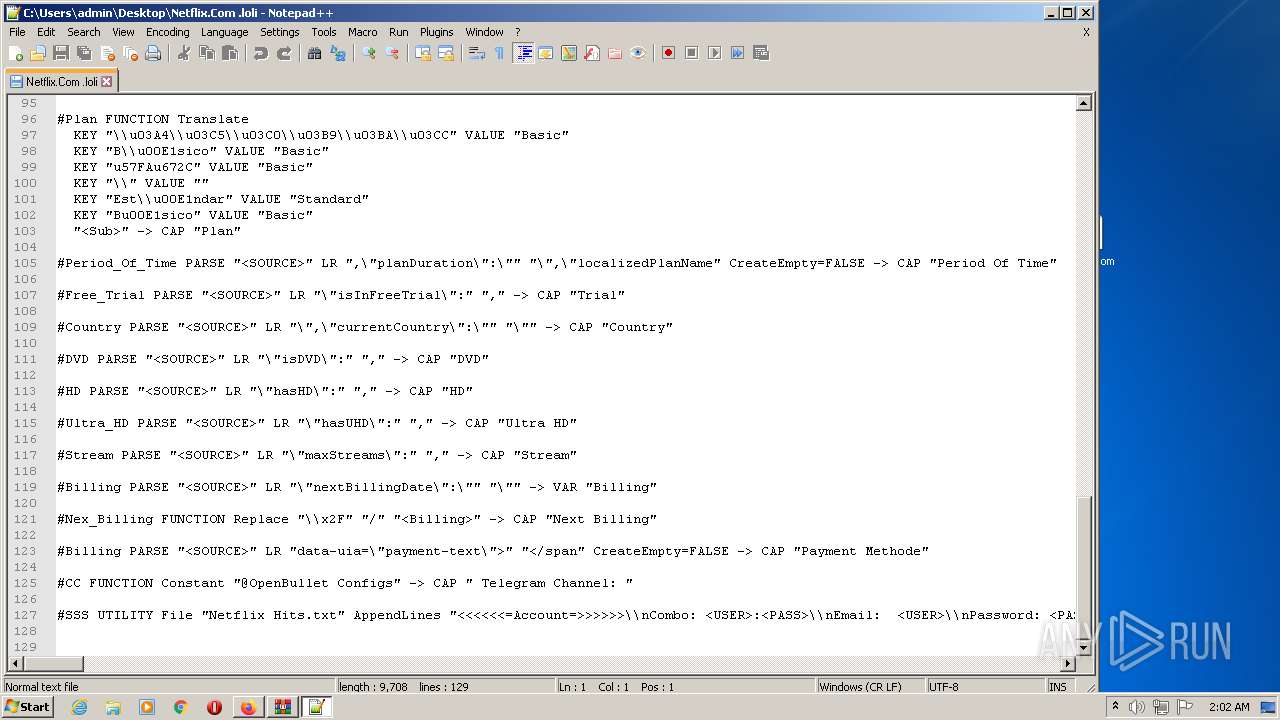Image resolution: width=1280 pixels, height=720 pixels.
Task: Click the Open file toolbar icon
Action: click(x=38, y=53)
